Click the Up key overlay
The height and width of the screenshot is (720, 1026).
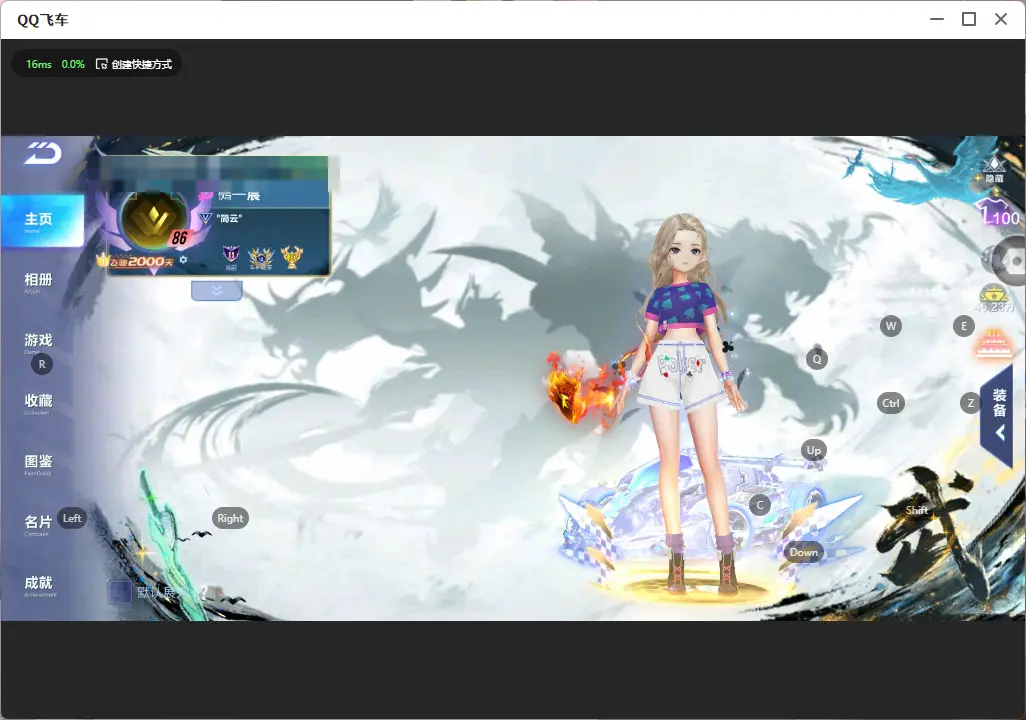813,450
